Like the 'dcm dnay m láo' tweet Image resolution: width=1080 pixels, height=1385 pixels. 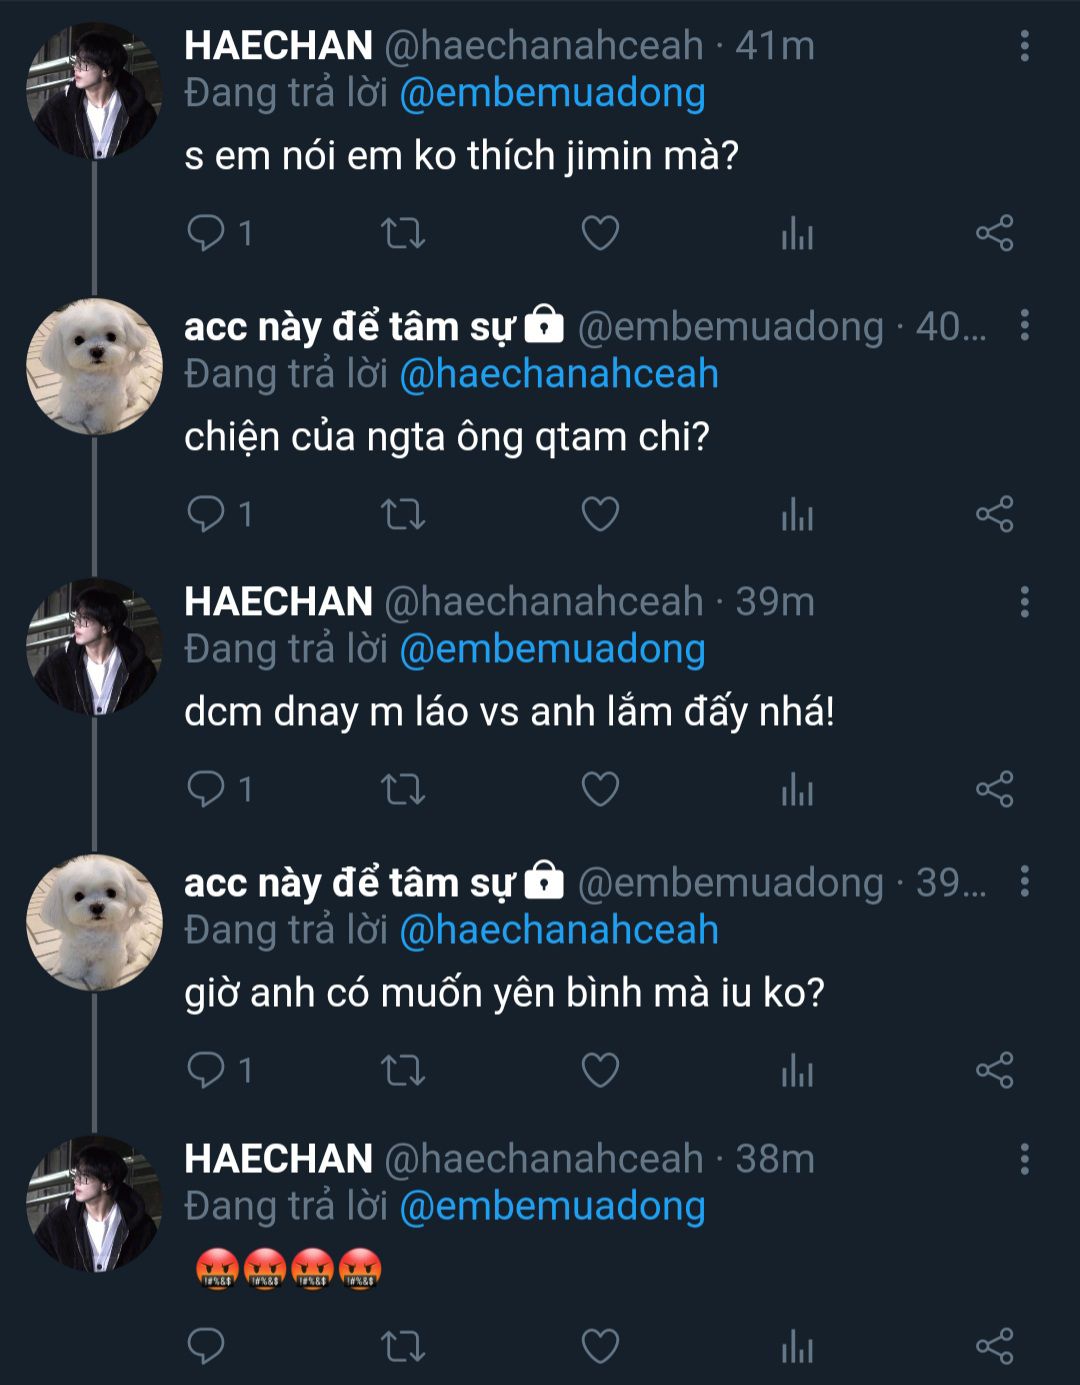(x=600, y=790)
